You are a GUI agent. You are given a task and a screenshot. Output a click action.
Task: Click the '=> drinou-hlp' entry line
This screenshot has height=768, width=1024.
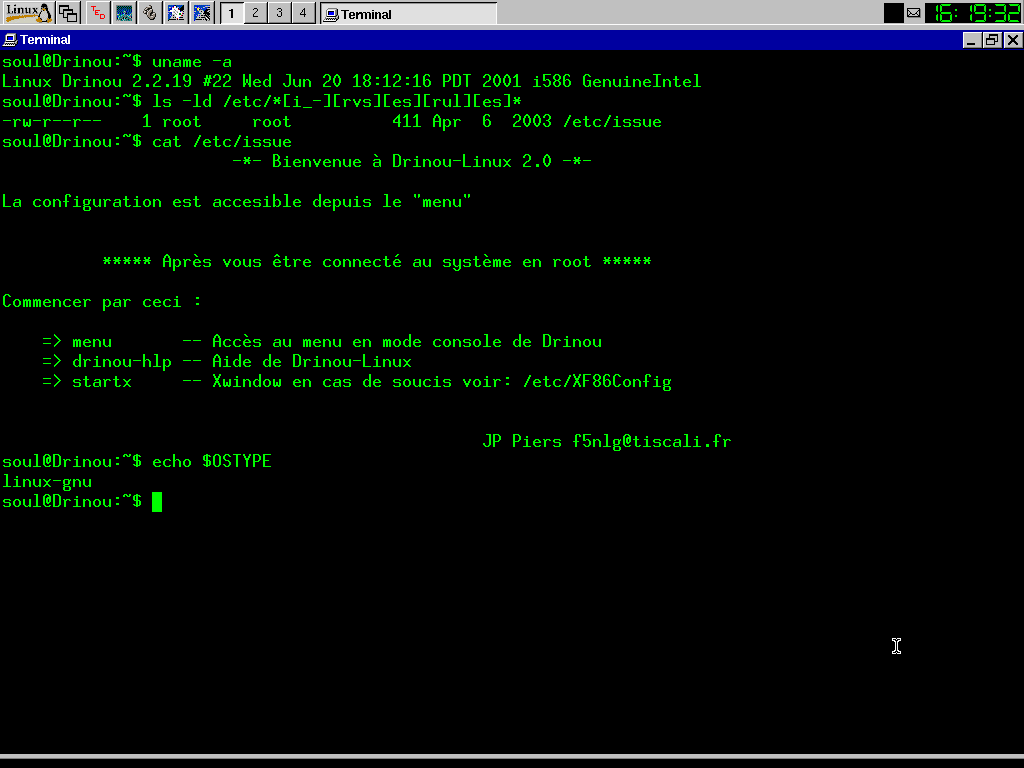227,362
